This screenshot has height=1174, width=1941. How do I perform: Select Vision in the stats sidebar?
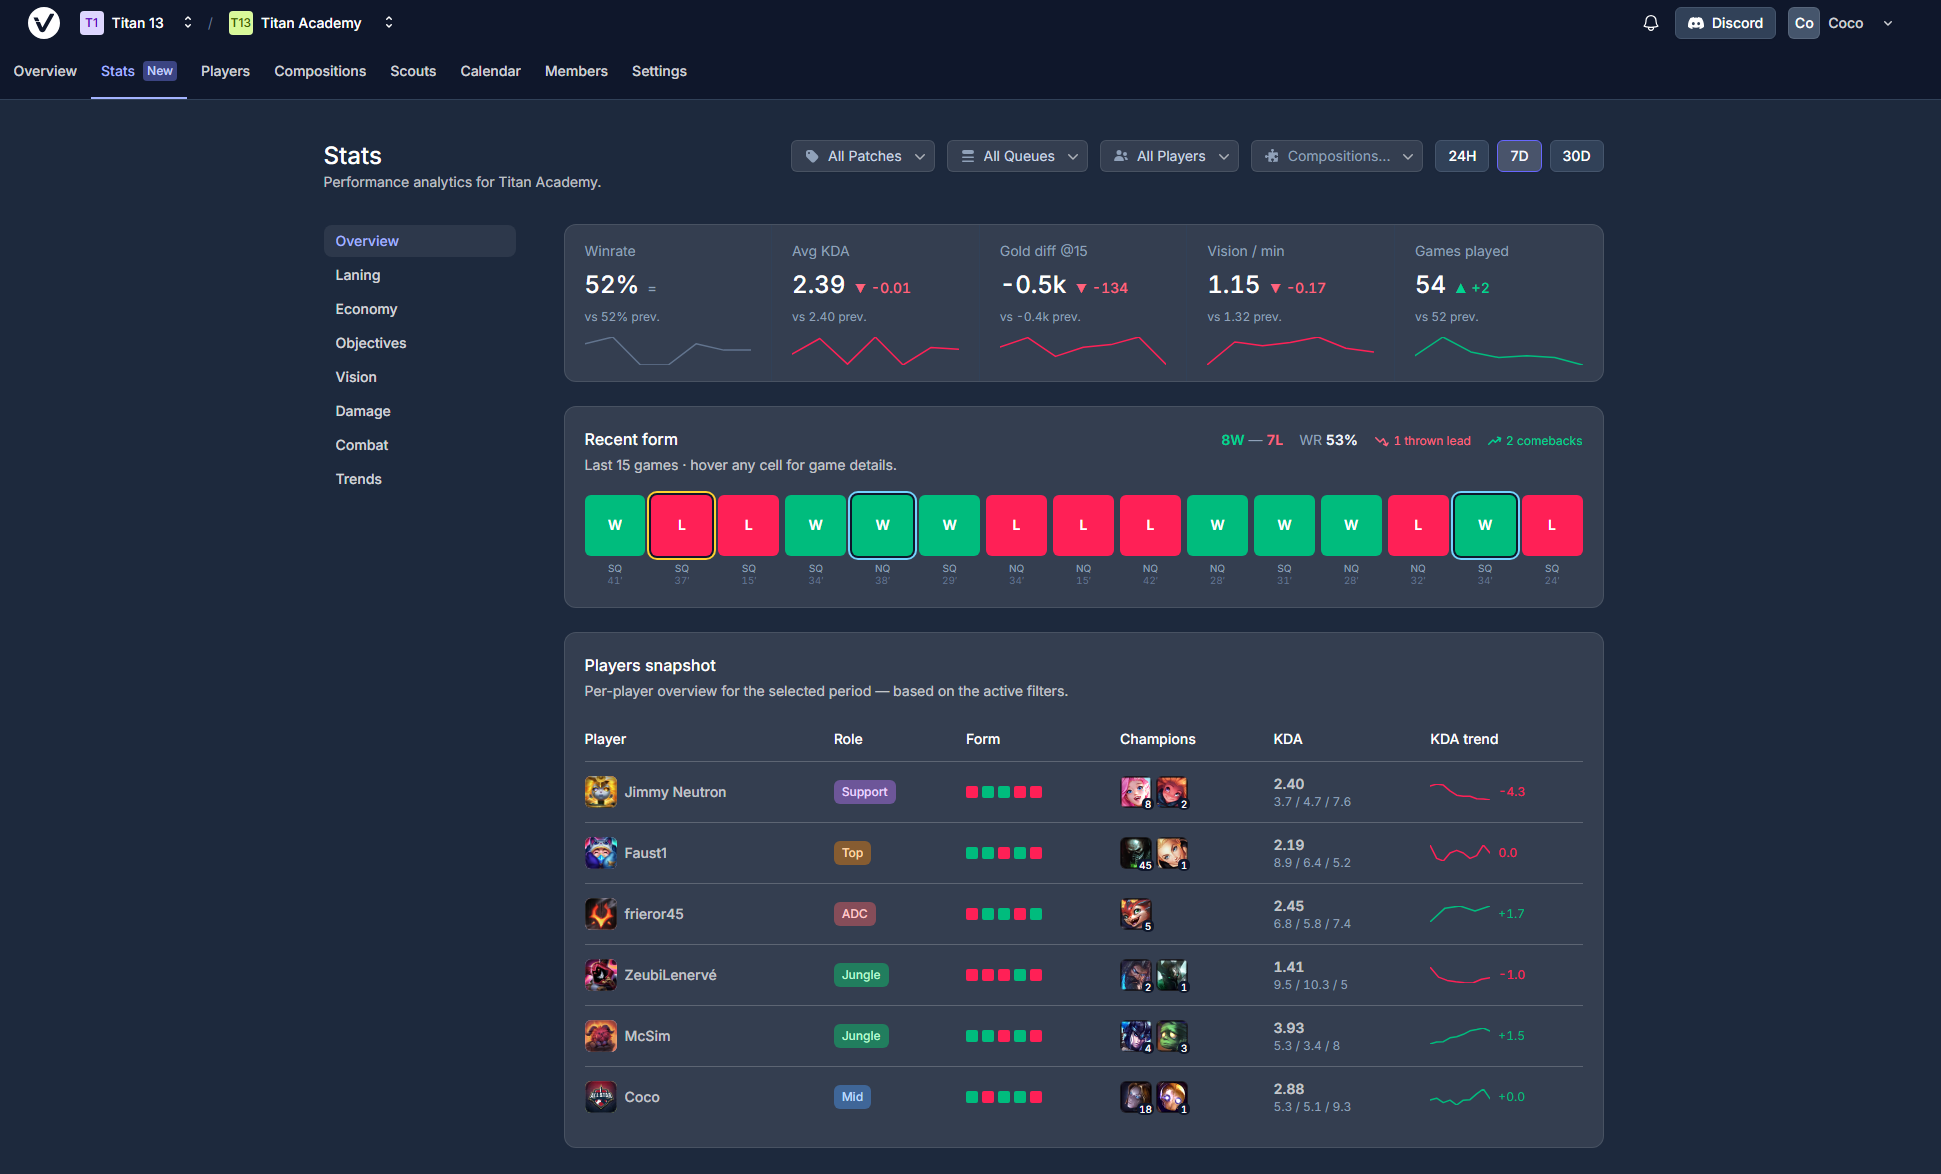420,377
